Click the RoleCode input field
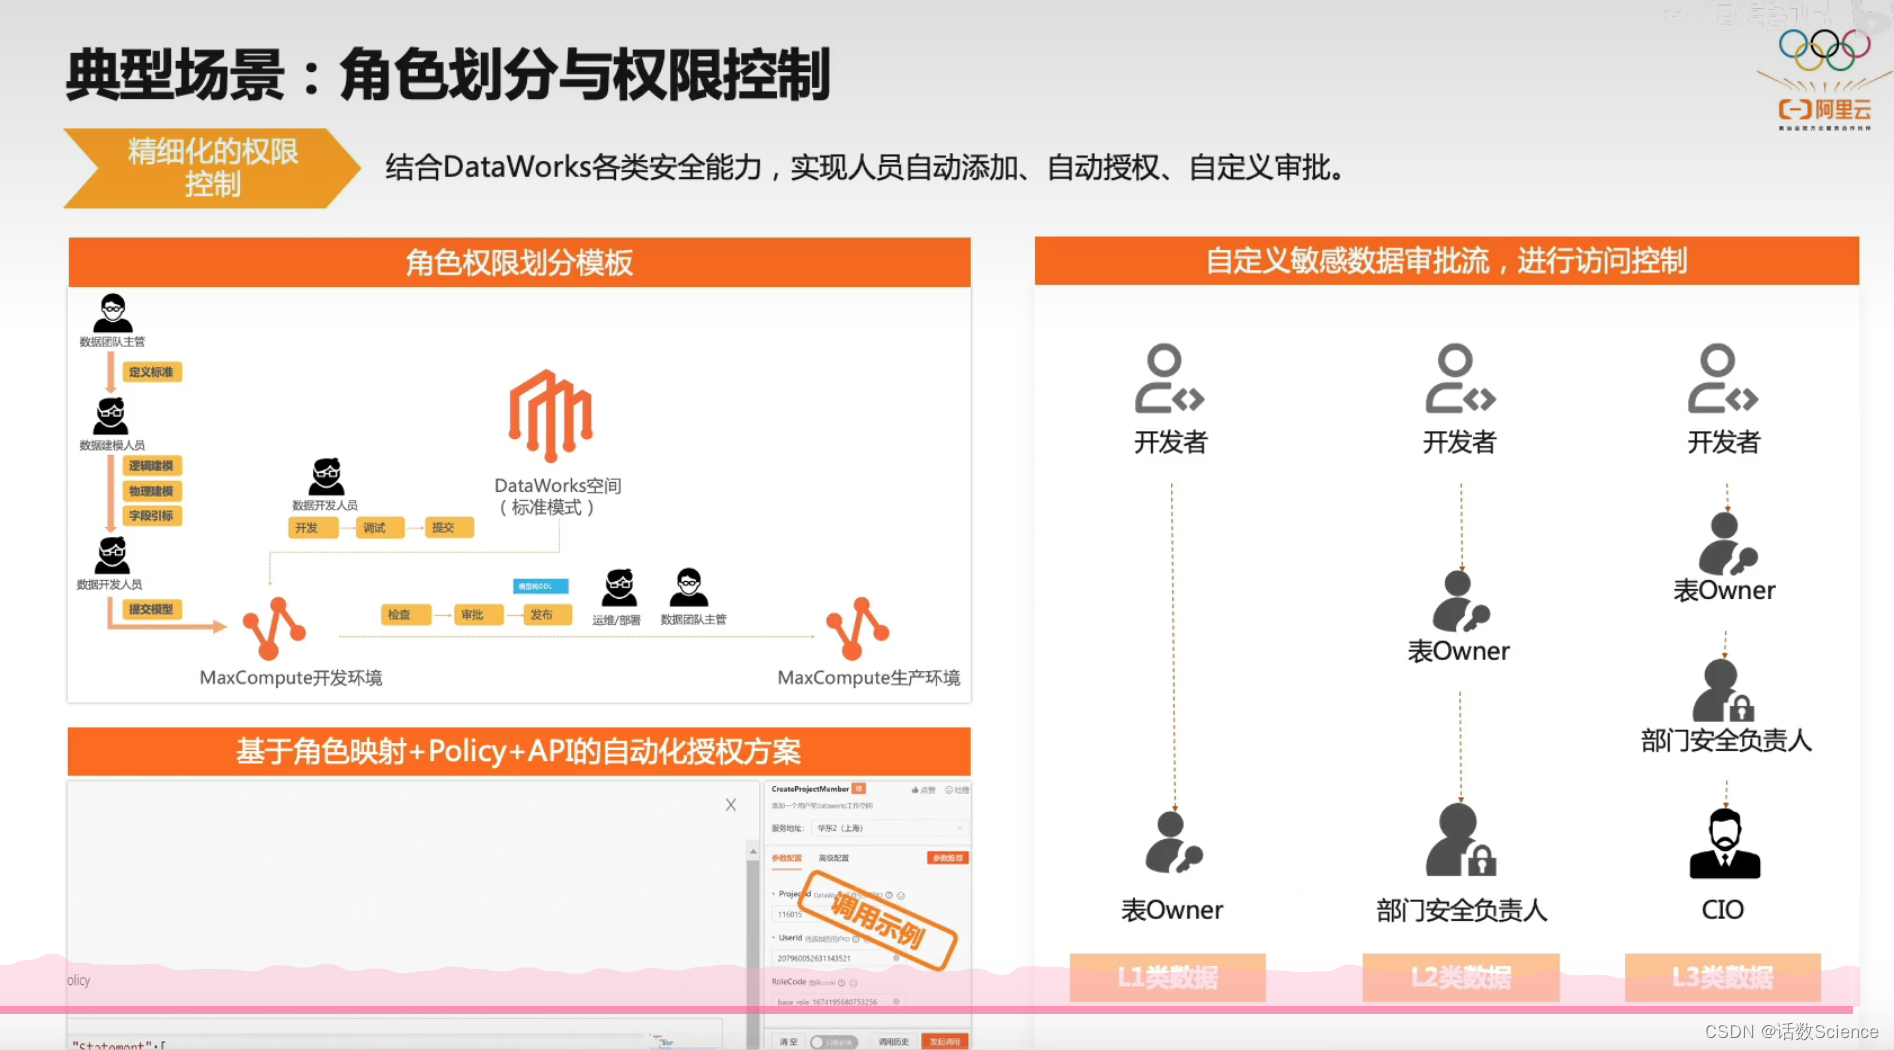 coord(838,1002)
